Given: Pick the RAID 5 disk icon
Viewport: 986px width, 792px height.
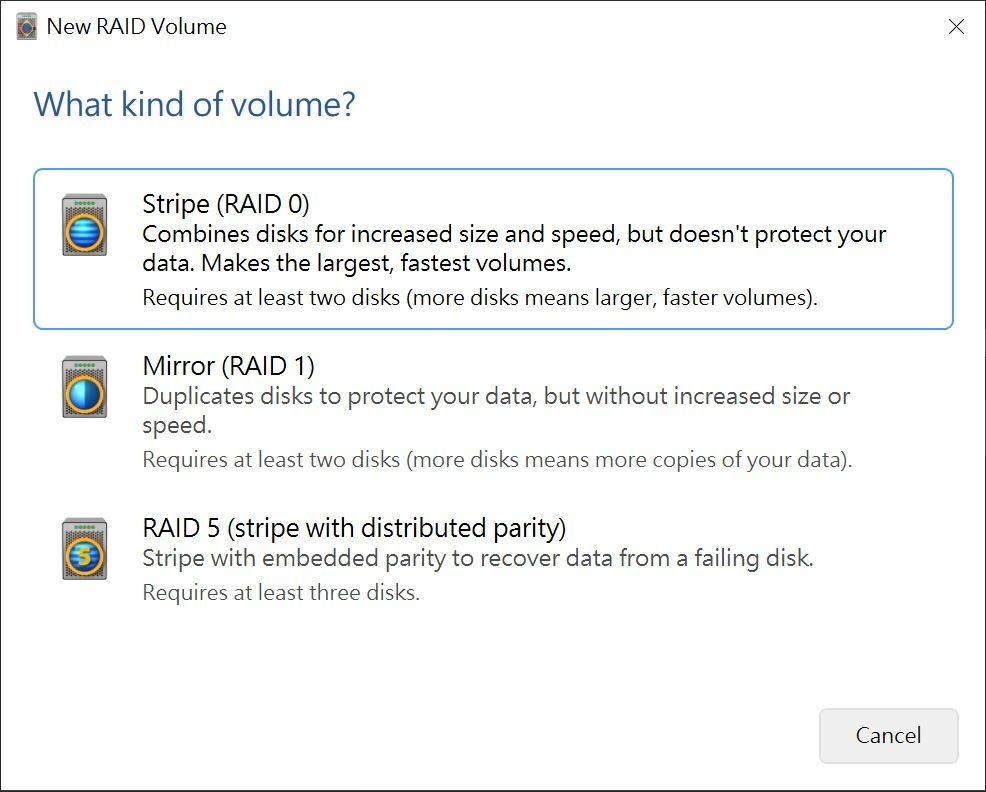Looking at the screenshot, I should click(84, 549).
